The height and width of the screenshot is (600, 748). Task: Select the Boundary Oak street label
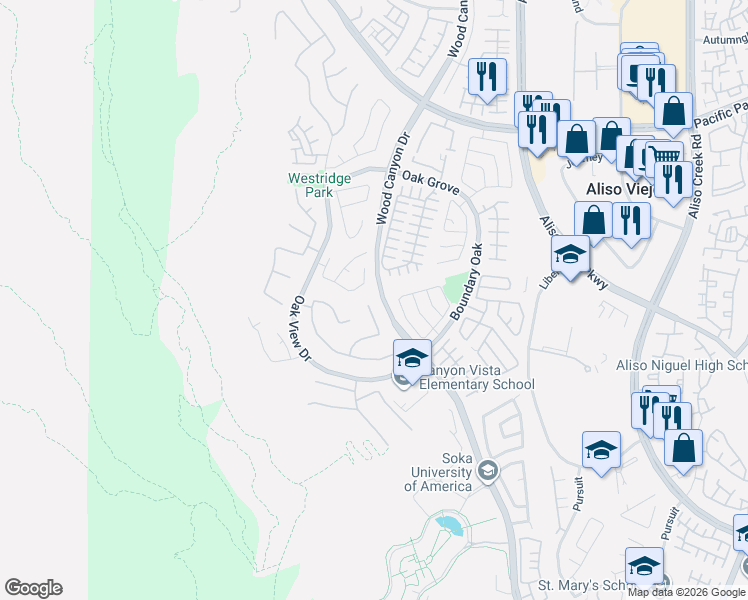point(466,282)
